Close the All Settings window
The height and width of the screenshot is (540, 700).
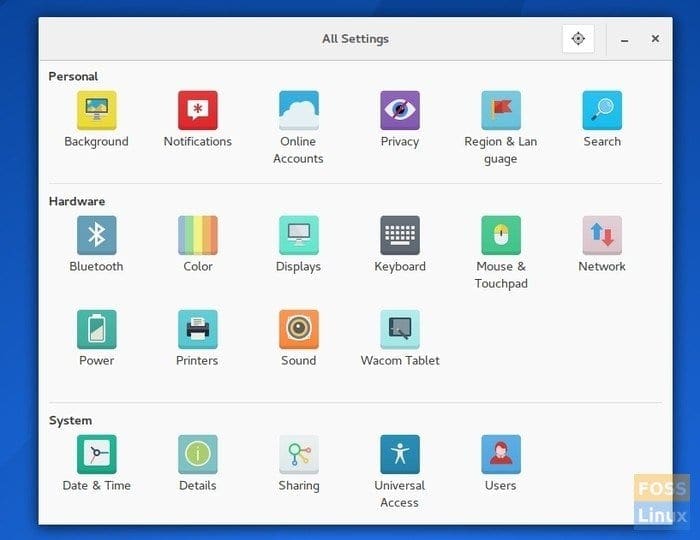click(655, 39)
